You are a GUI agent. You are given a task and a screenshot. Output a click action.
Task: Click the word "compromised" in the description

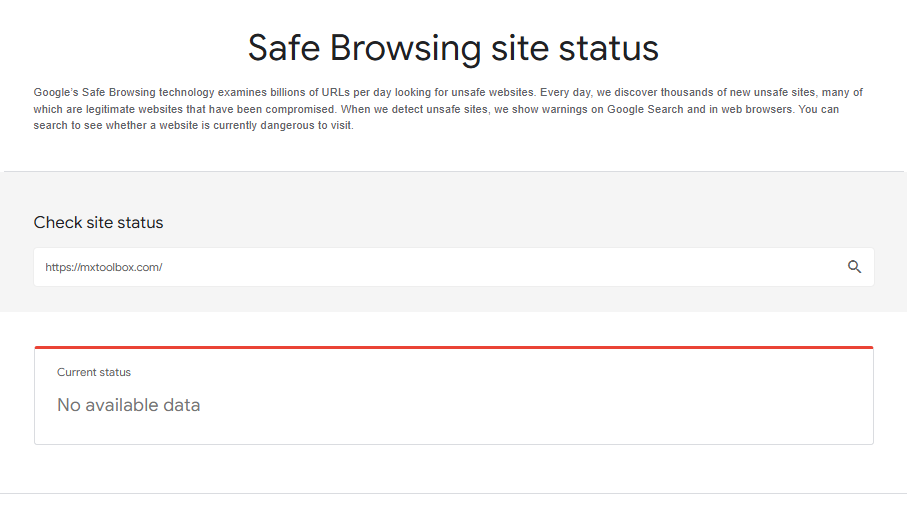(283, 109)
